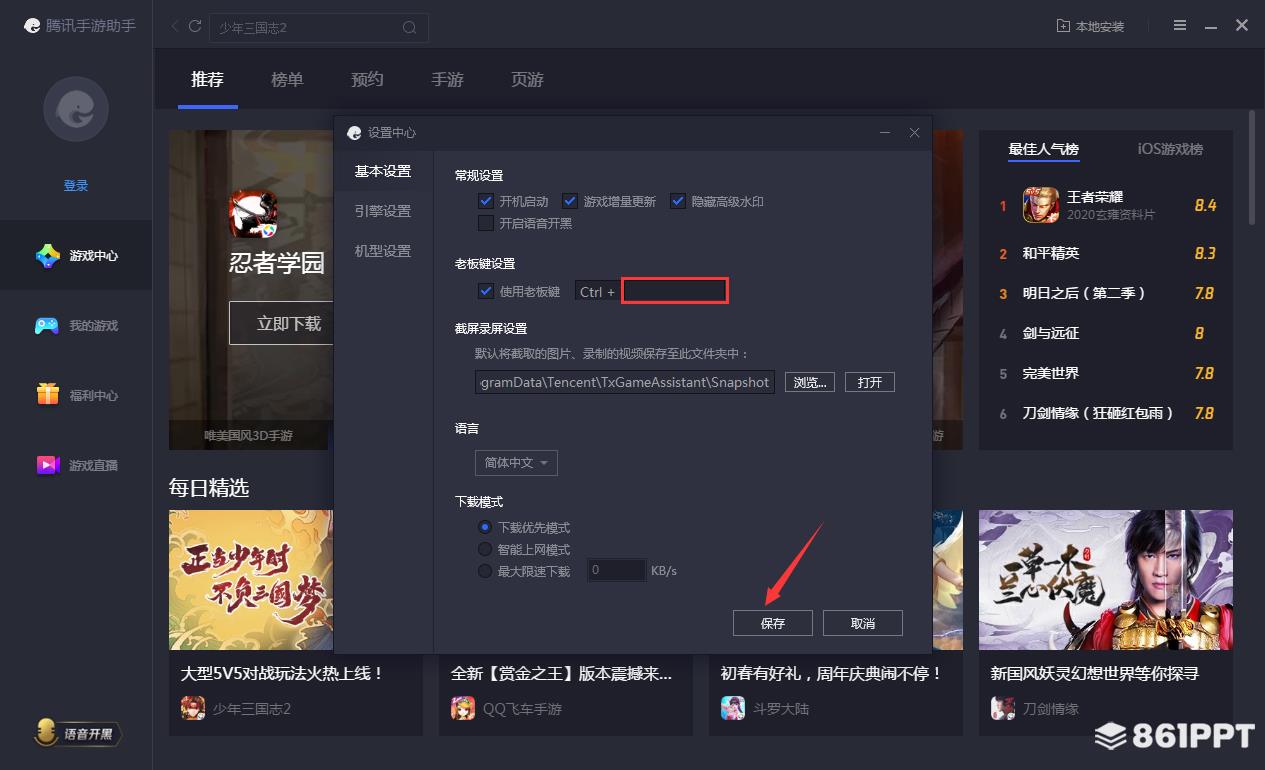Open 新国风妖灵幻想世界等你探寻 card title
This screenshot has height=770, width=1265.
(1094, 674)
